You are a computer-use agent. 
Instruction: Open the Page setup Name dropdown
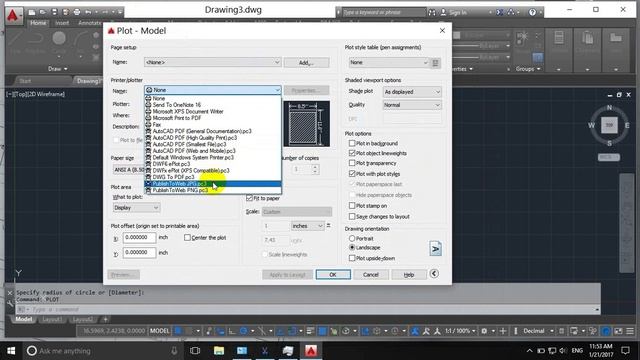(x=212, y=62)
